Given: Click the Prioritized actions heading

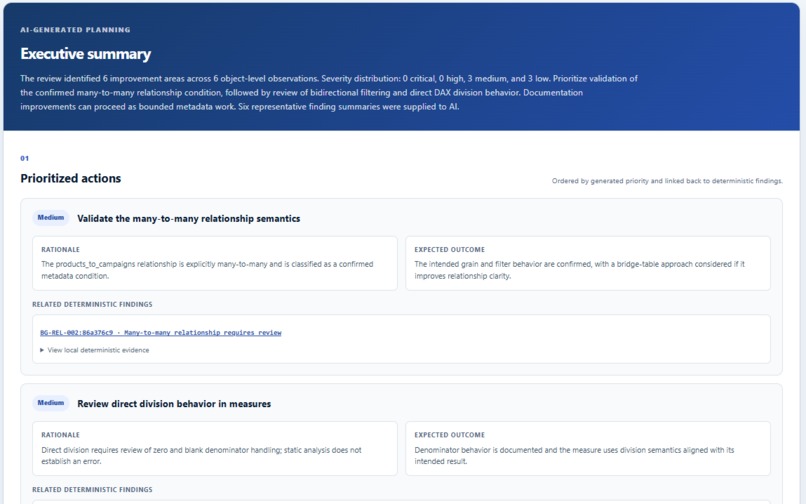Looking at the screenshot, I should [71, 178].
